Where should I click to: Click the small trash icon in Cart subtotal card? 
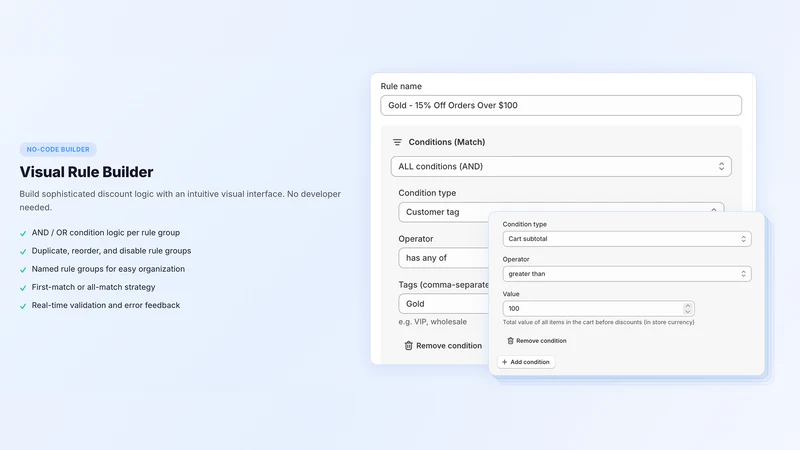tap(510, 341)
